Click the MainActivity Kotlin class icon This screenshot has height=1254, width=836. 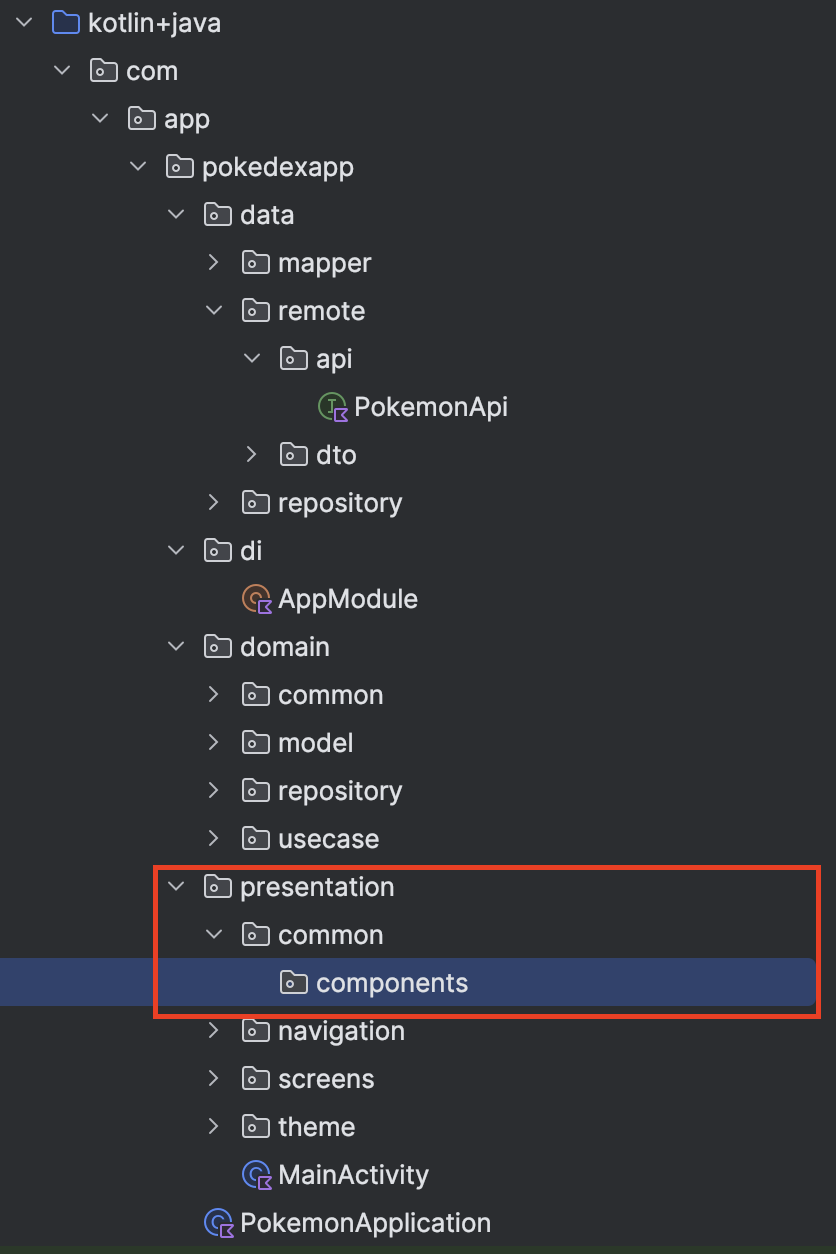tap(257, 1175)
